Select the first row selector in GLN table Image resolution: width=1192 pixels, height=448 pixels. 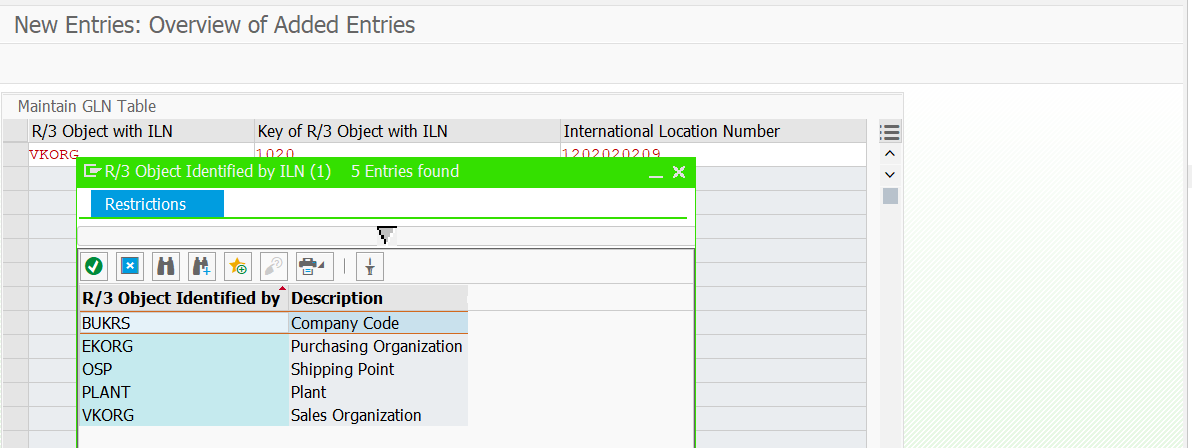(x=15, y=154)
